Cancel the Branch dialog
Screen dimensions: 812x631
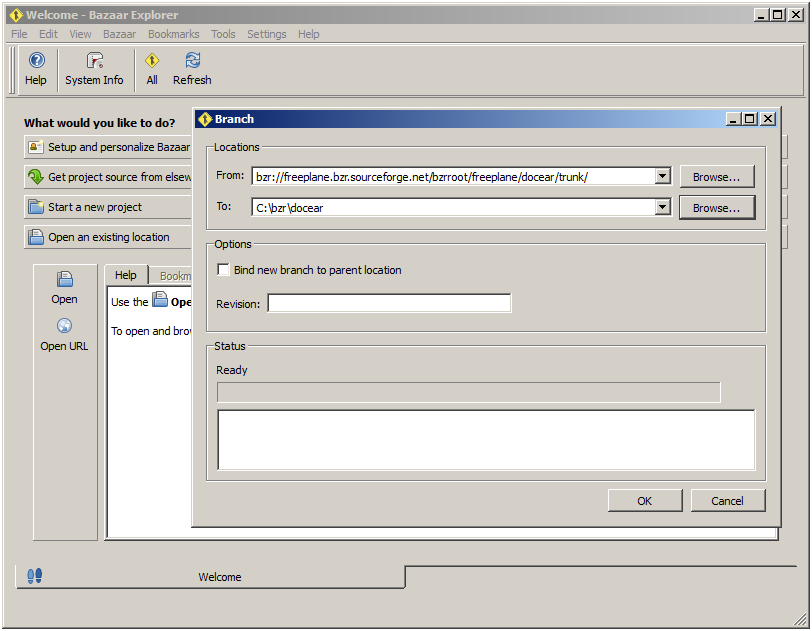pyautogui.click(x=728, y=501)
